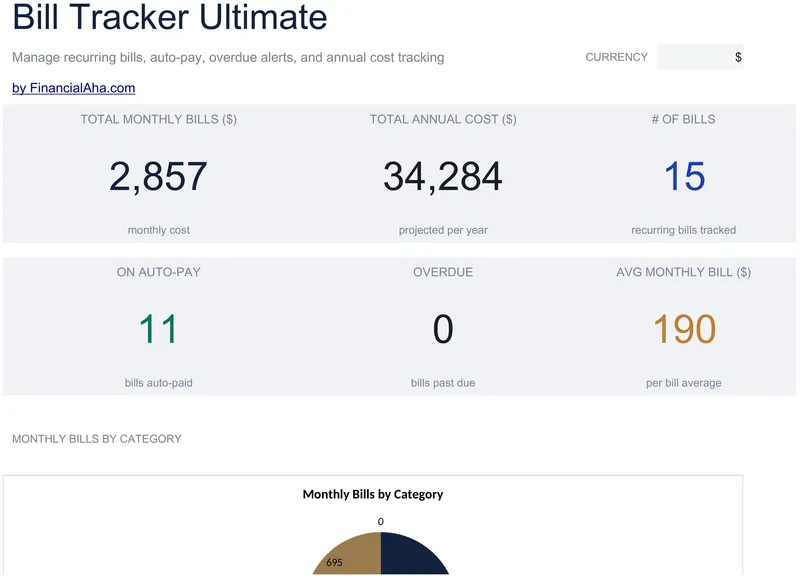Click the ON AUTO-PAY heading
Image resolution: width=800 pixels, height=578 pixels.
159,272
